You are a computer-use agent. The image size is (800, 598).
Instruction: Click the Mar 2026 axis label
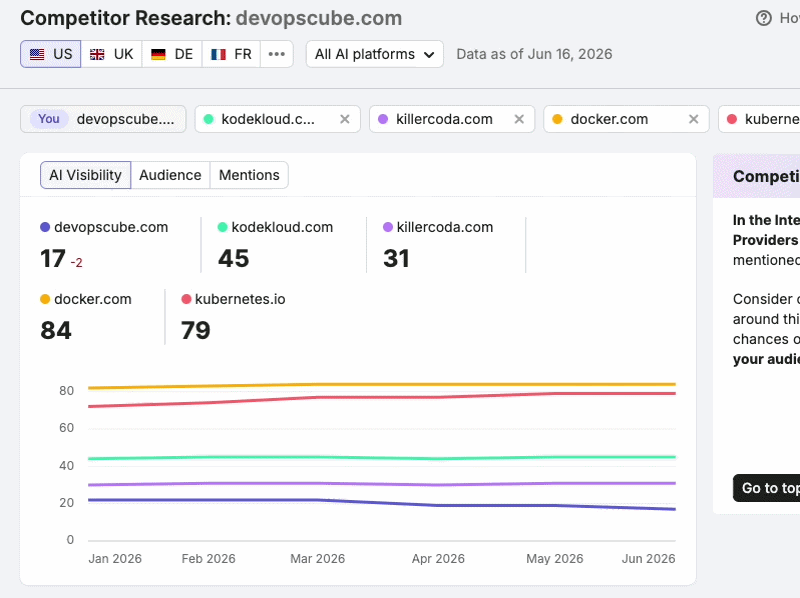[x=317, y=559]
